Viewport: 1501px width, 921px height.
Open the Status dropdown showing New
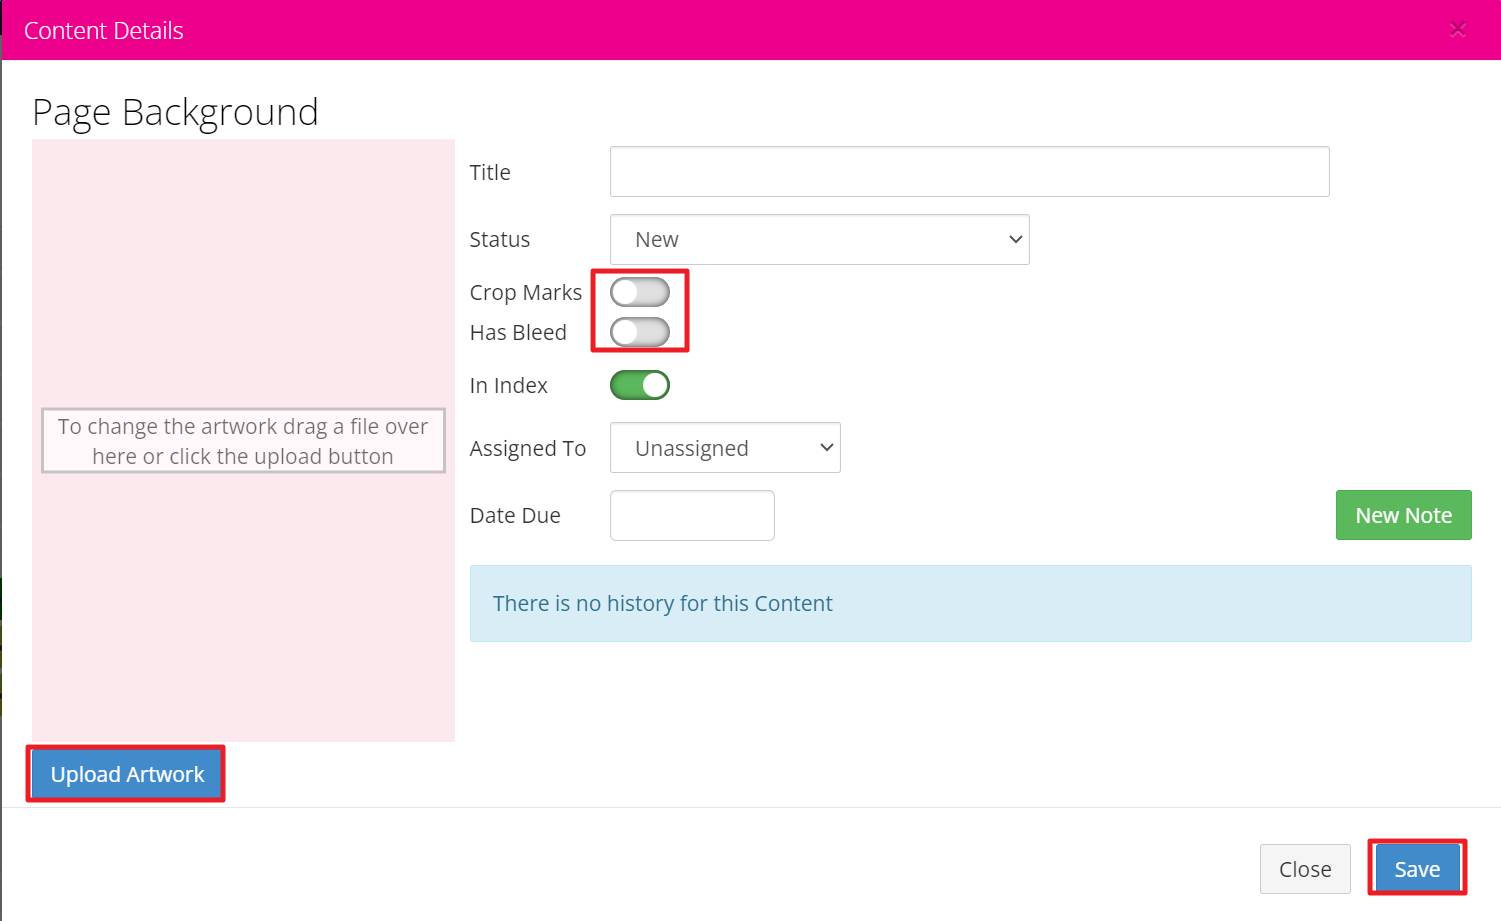click(x=819, y=240)
